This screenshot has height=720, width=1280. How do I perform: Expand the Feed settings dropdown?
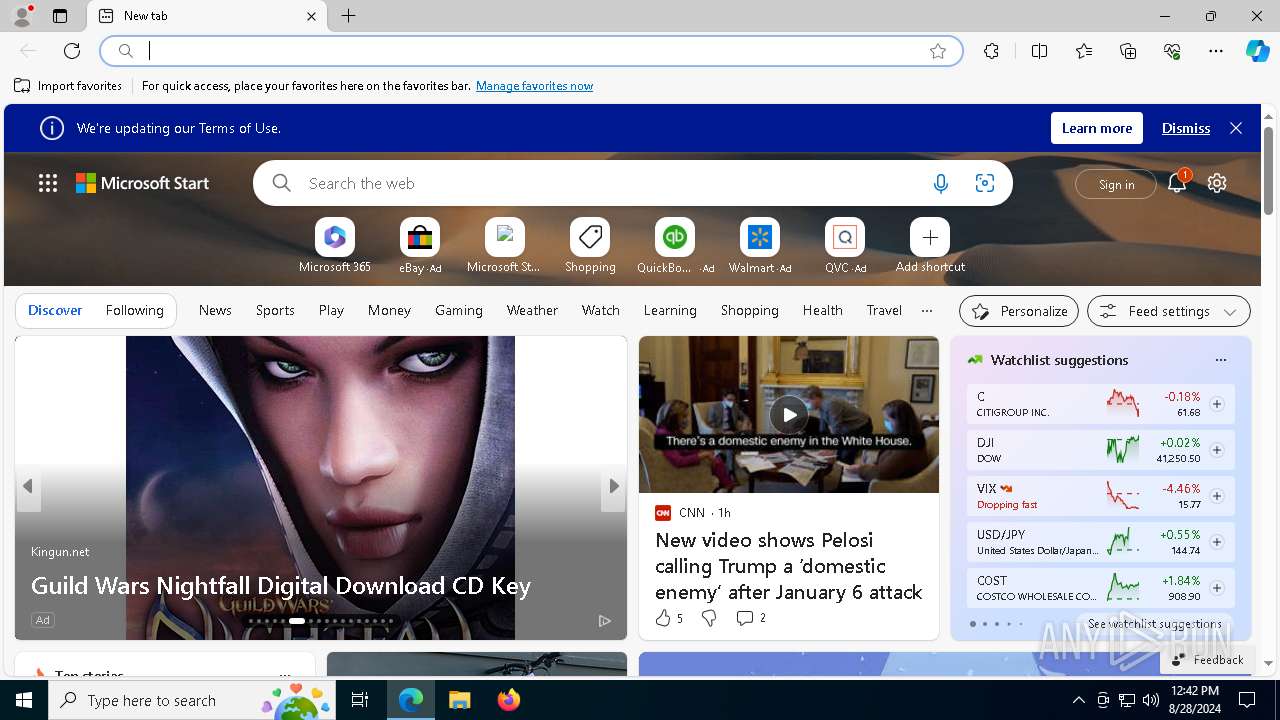[1168, 311]
